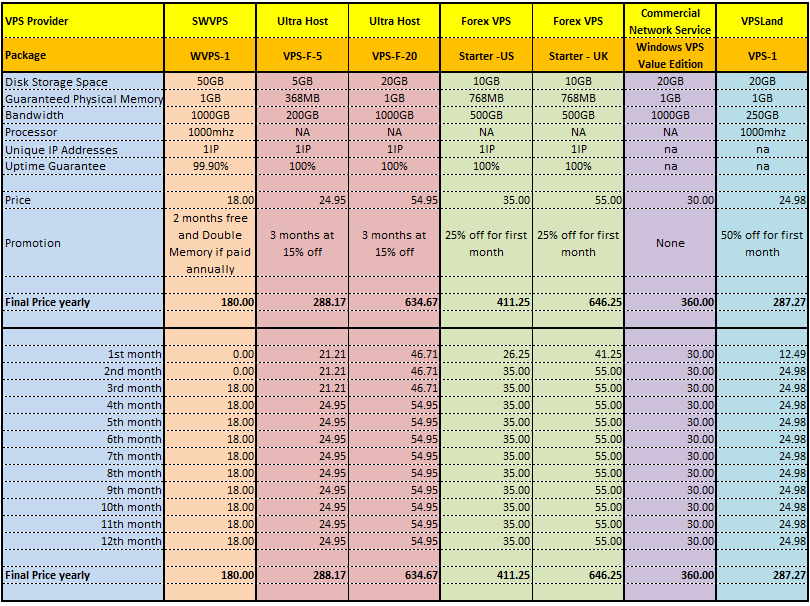The image size is (810, 606).
Task: Click the 46.71 cell in 3rd month row
Action: click(x=394, y=388)
